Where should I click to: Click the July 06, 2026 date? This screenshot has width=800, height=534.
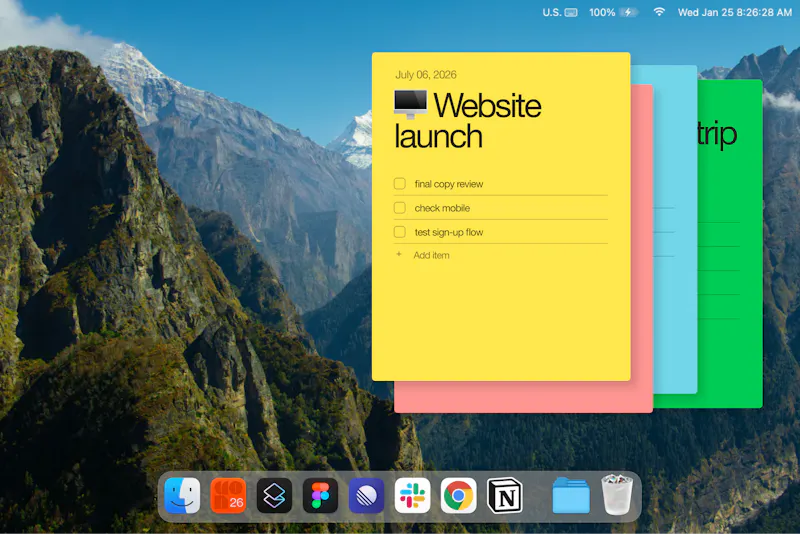tap(426, 74)
